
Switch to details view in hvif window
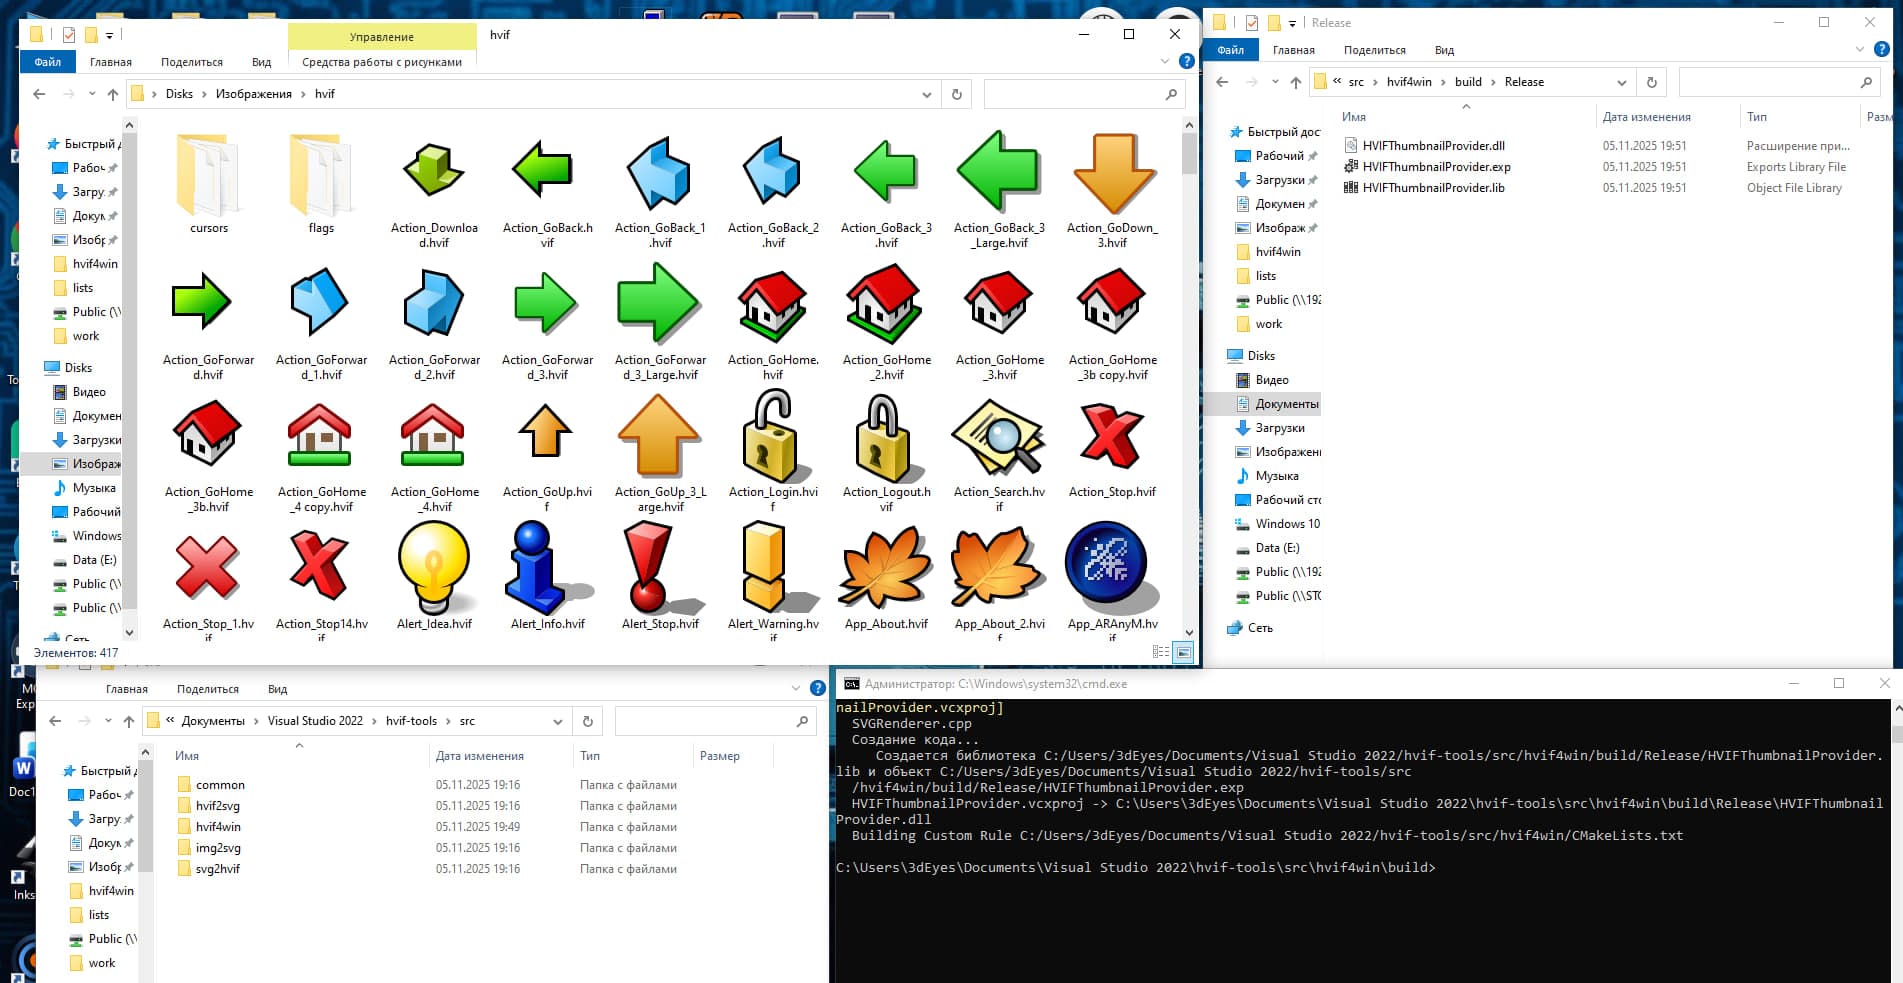point(1160,652)
